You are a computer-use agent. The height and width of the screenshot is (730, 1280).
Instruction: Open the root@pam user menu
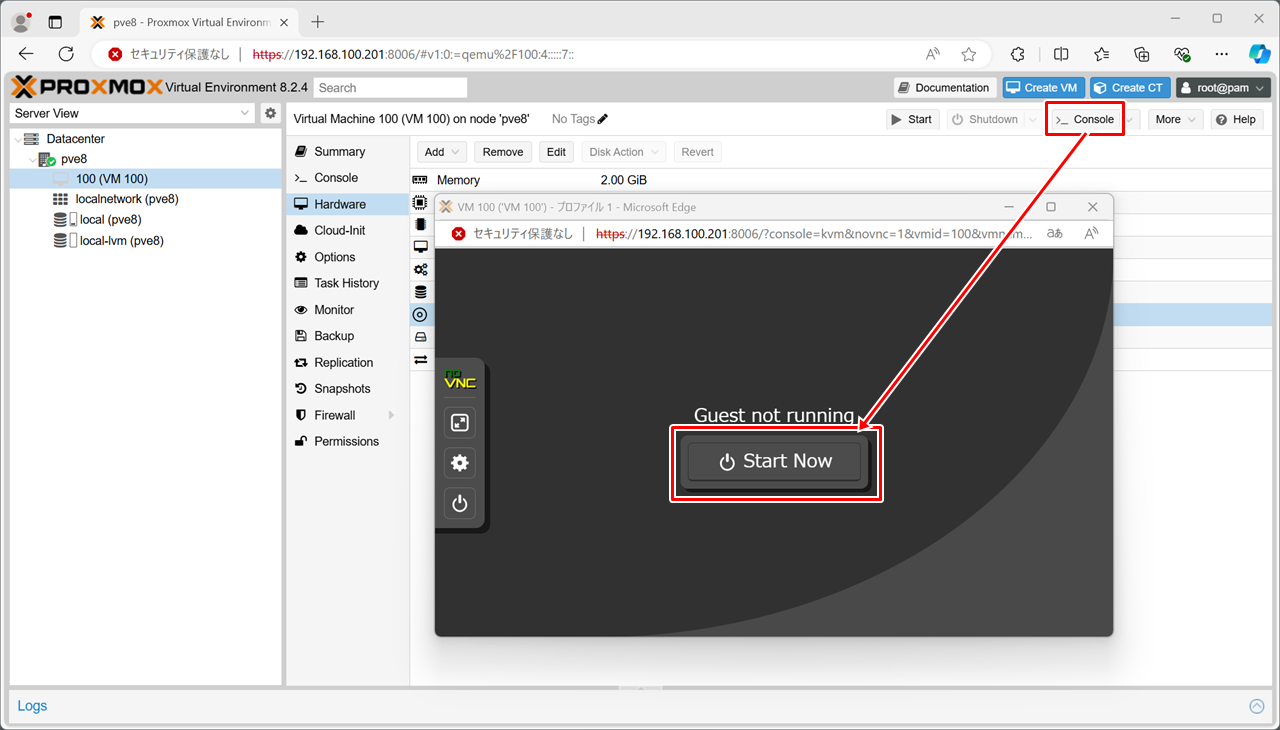coord(1223,88)
